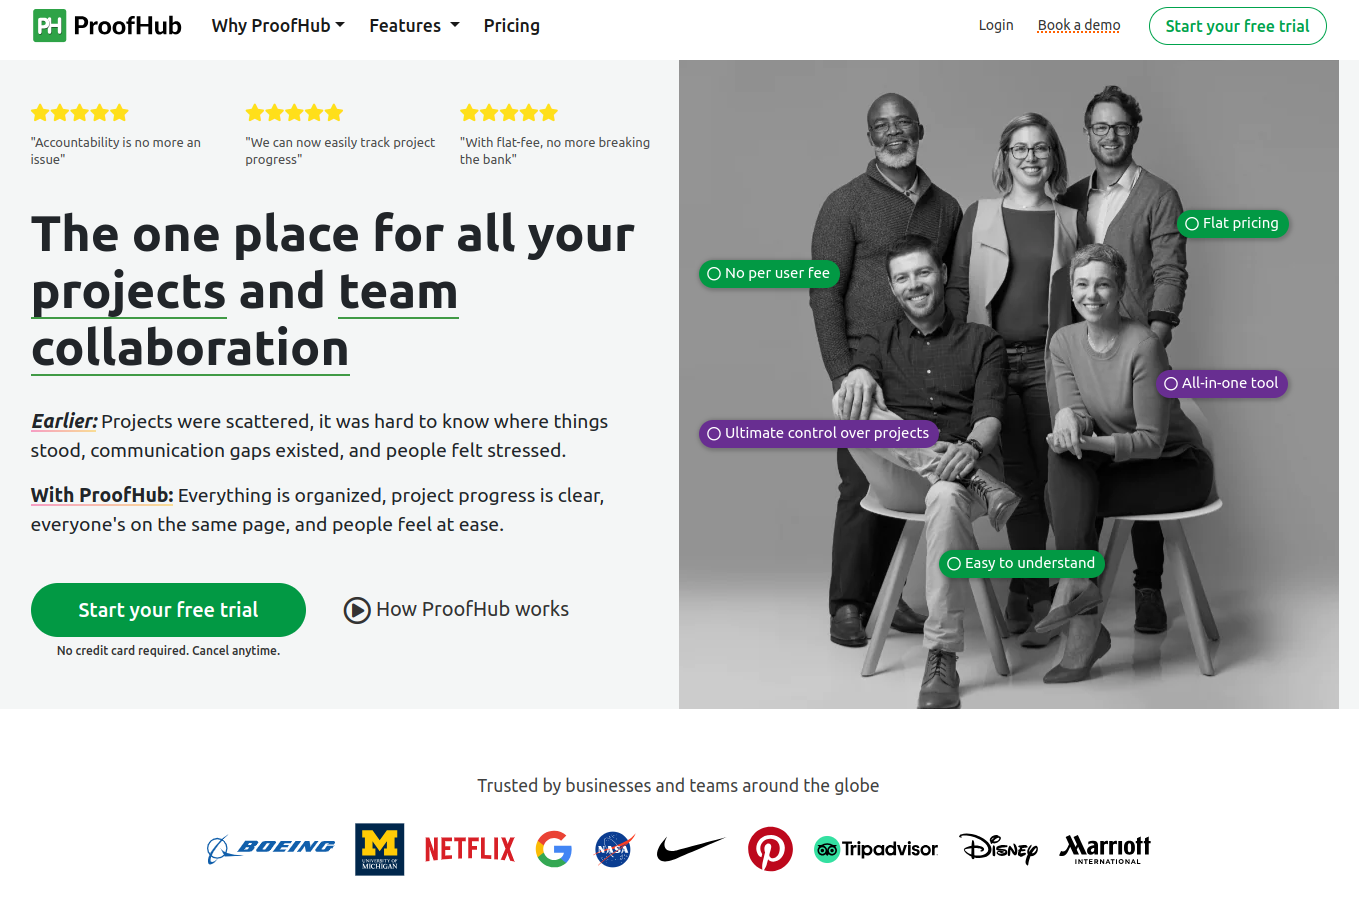Click the outlined Start your free trial button
Viewport: 1359px width, 914px height.
[x=1237, y=26]
